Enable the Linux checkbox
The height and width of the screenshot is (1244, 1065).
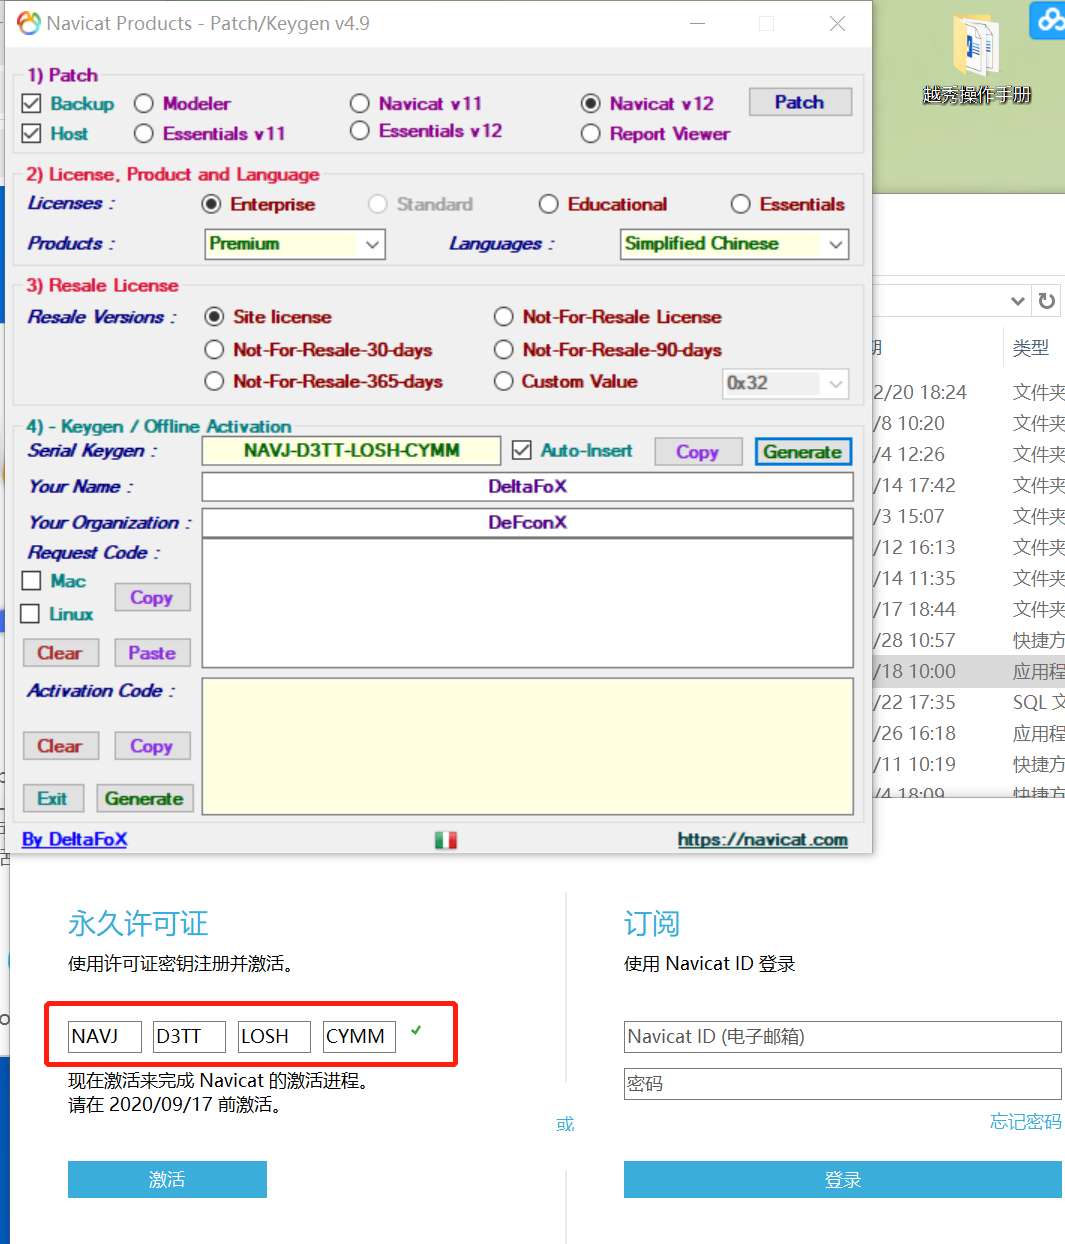[x=31, y=614]
